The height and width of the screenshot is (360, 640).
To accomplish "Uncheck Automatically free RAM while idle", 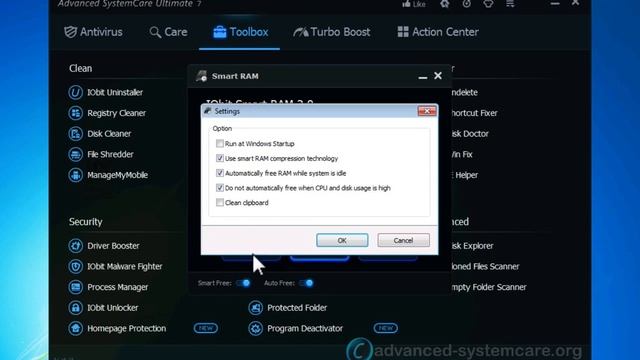I will (x=220, y=173).
